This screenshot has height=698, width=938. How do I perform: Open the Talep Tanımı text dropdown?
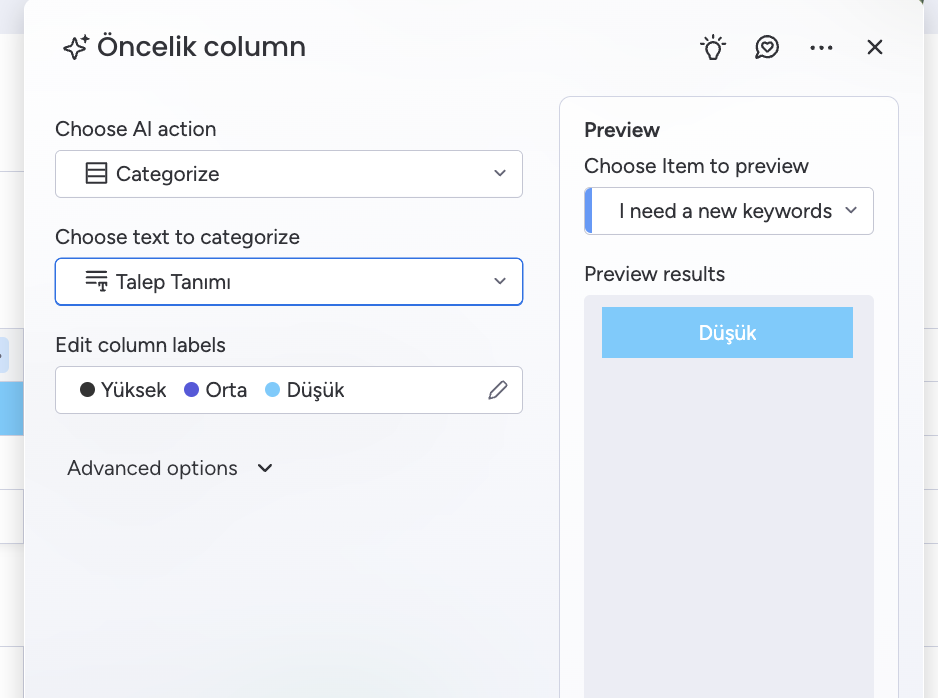pos(289,282)
